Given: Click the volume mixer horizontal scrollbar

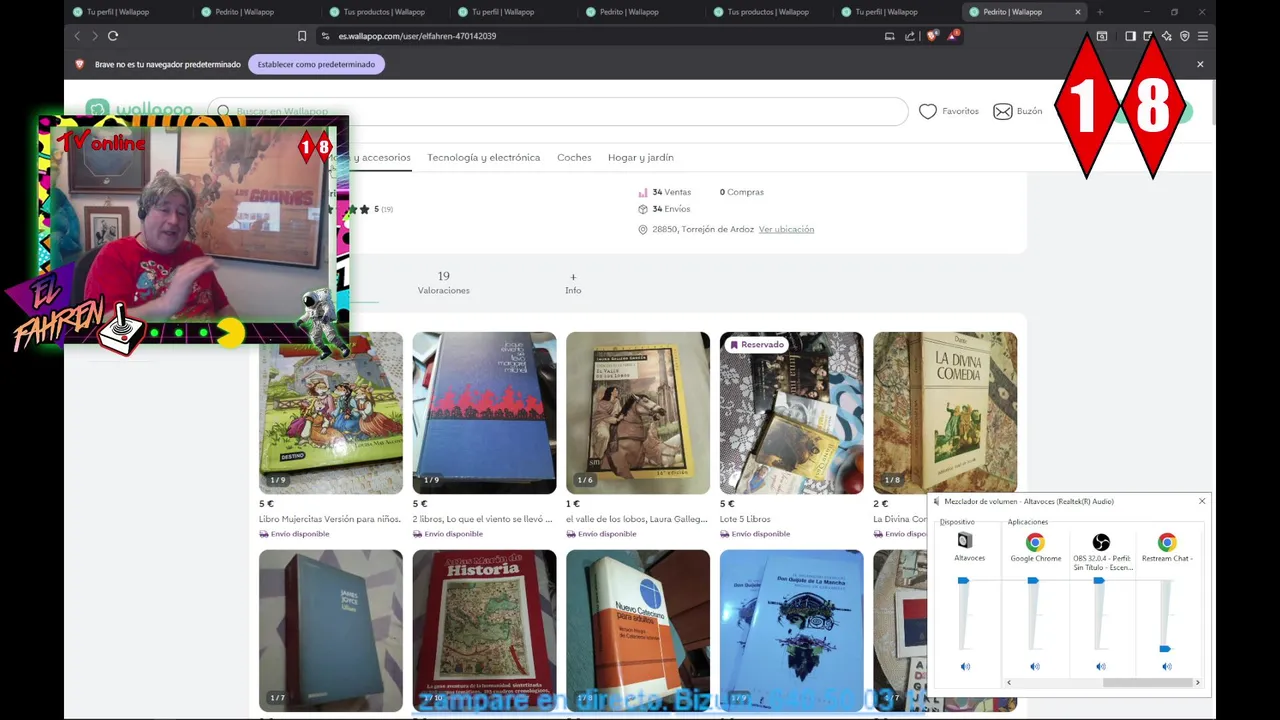Looking at the screenshot, I should click(x=1148, y=682).
